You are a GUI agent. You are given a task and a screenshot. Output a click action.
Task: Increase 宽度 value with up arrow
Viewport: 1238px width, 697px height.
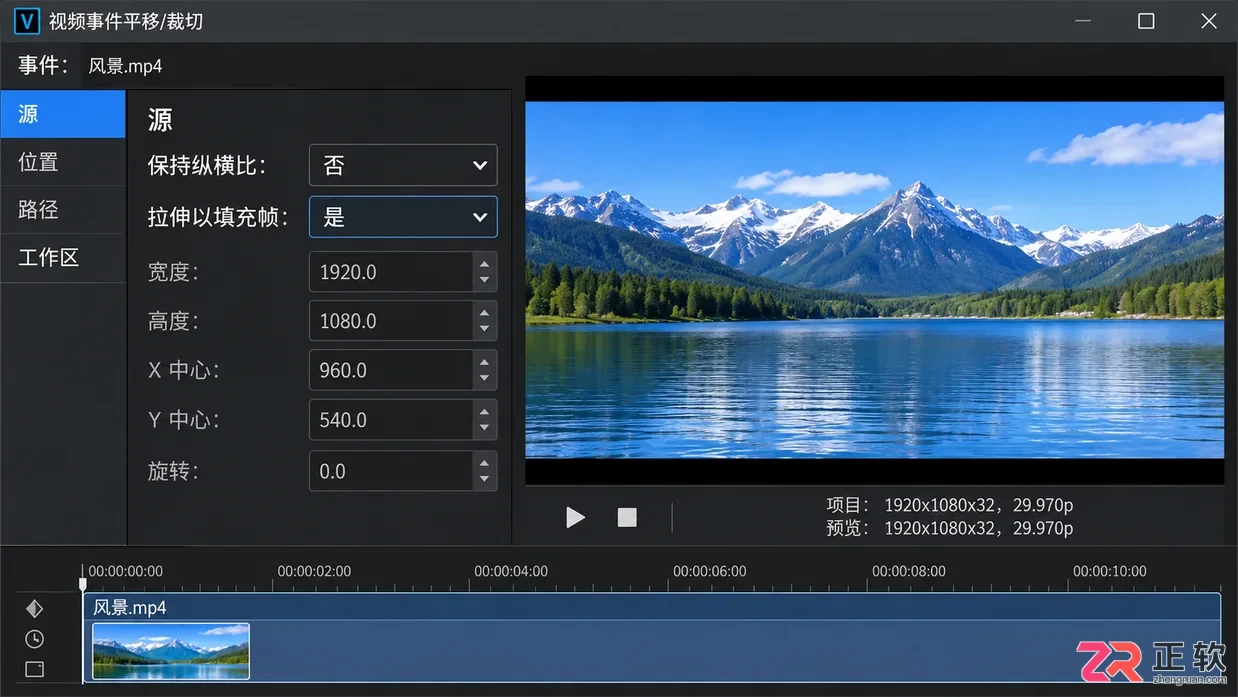point(484,264)
